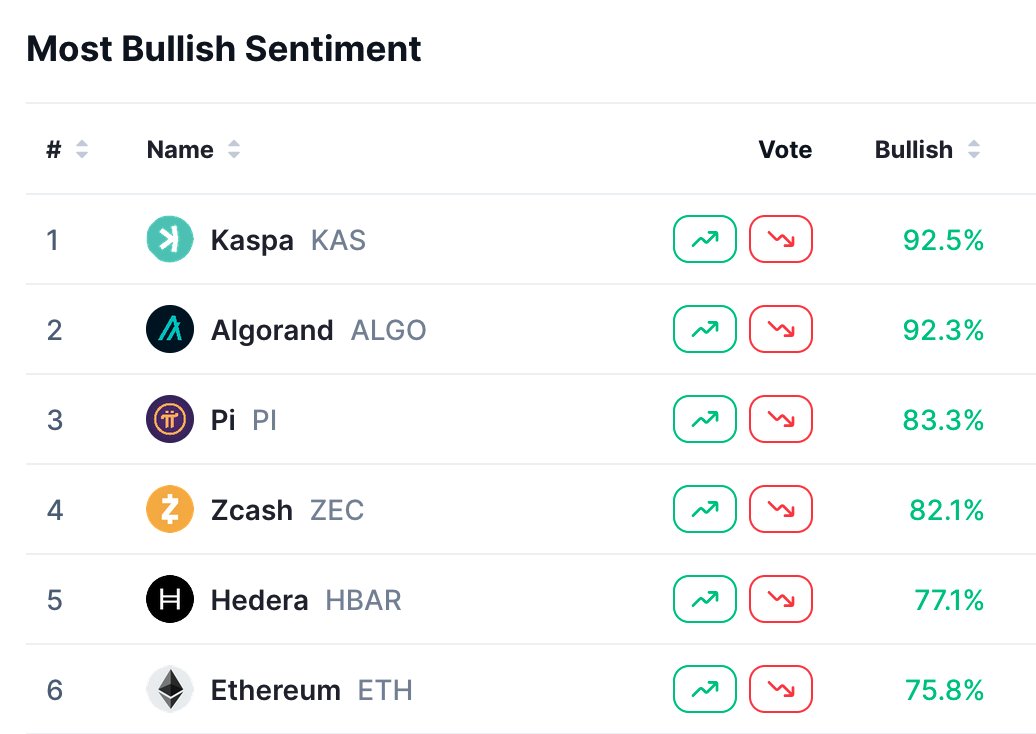The image size is (1036, 734).
Task: Vote bullish on Kaspa
Action: pos(705,240)
